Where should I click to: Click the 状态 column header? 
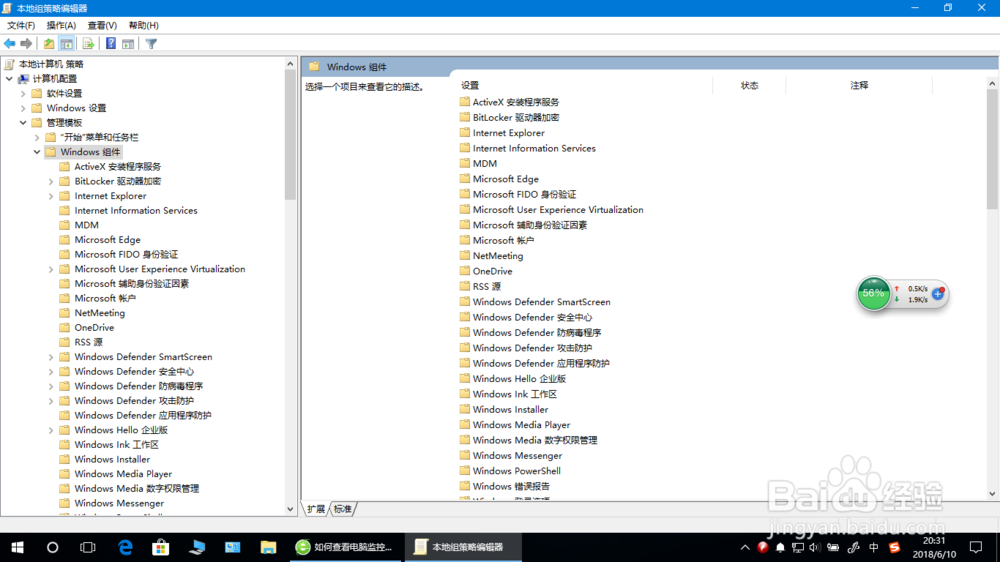point(749,85)
